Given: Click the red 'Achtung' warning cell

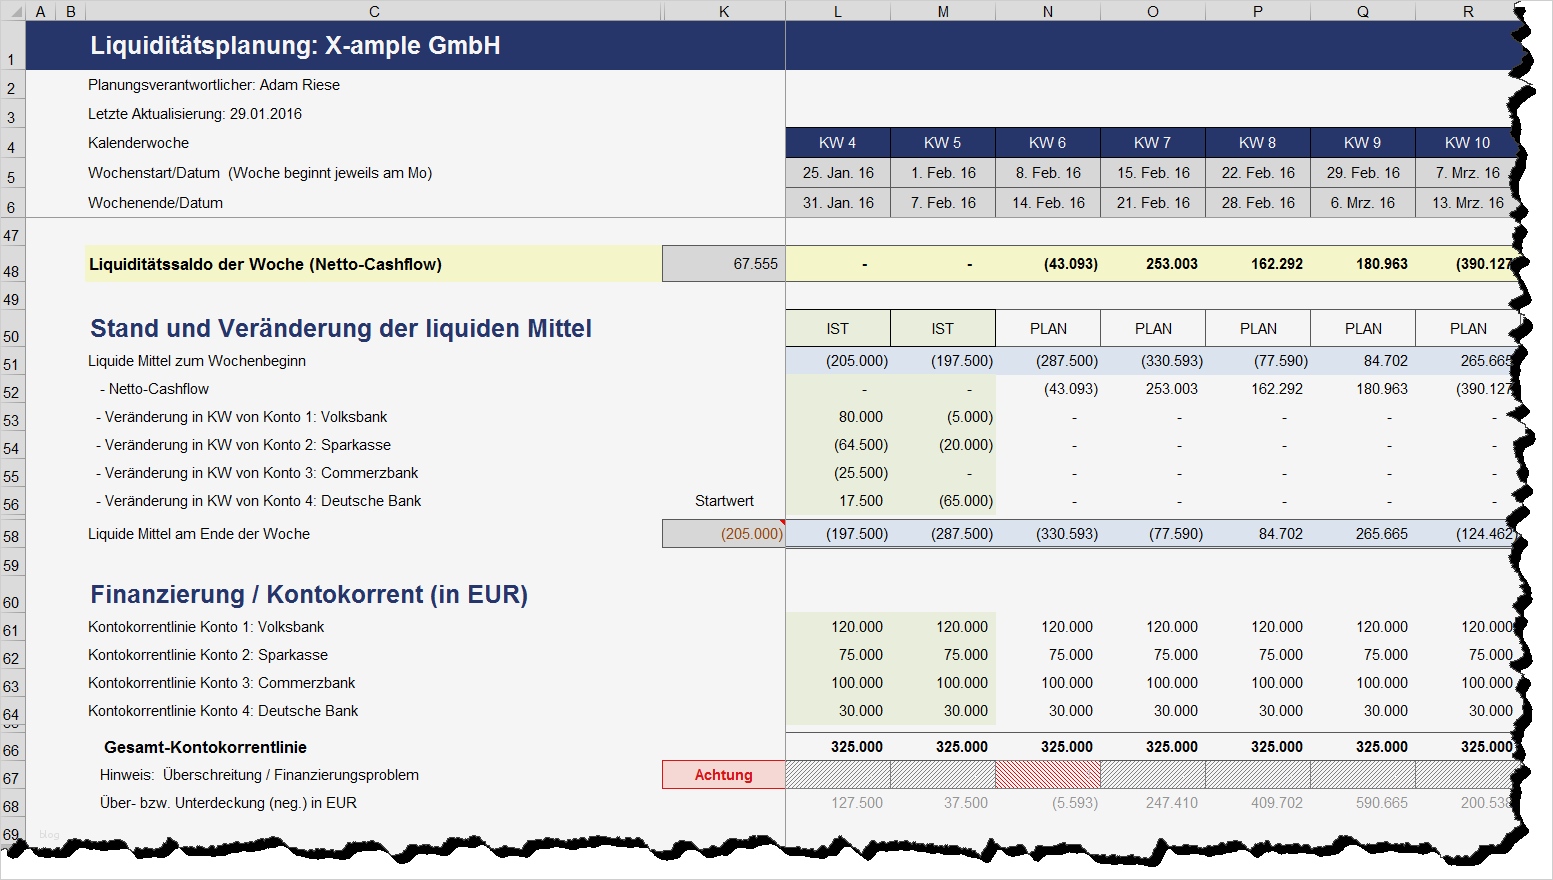Looking at the screenshot, I should 723,774.
